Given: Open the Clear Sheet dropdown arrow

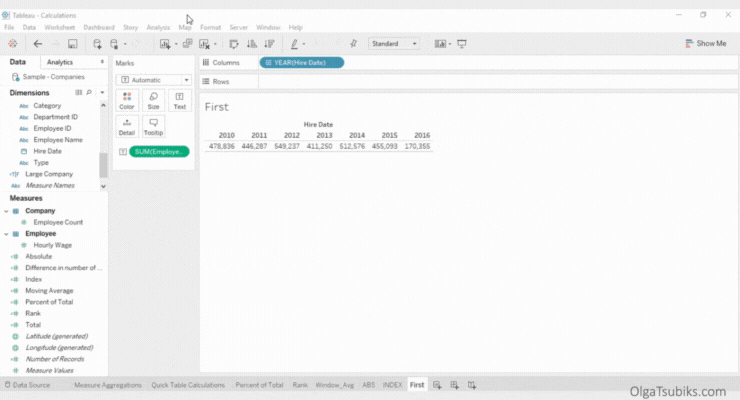Looking at the screenshot, I should (x=215, y=44).
